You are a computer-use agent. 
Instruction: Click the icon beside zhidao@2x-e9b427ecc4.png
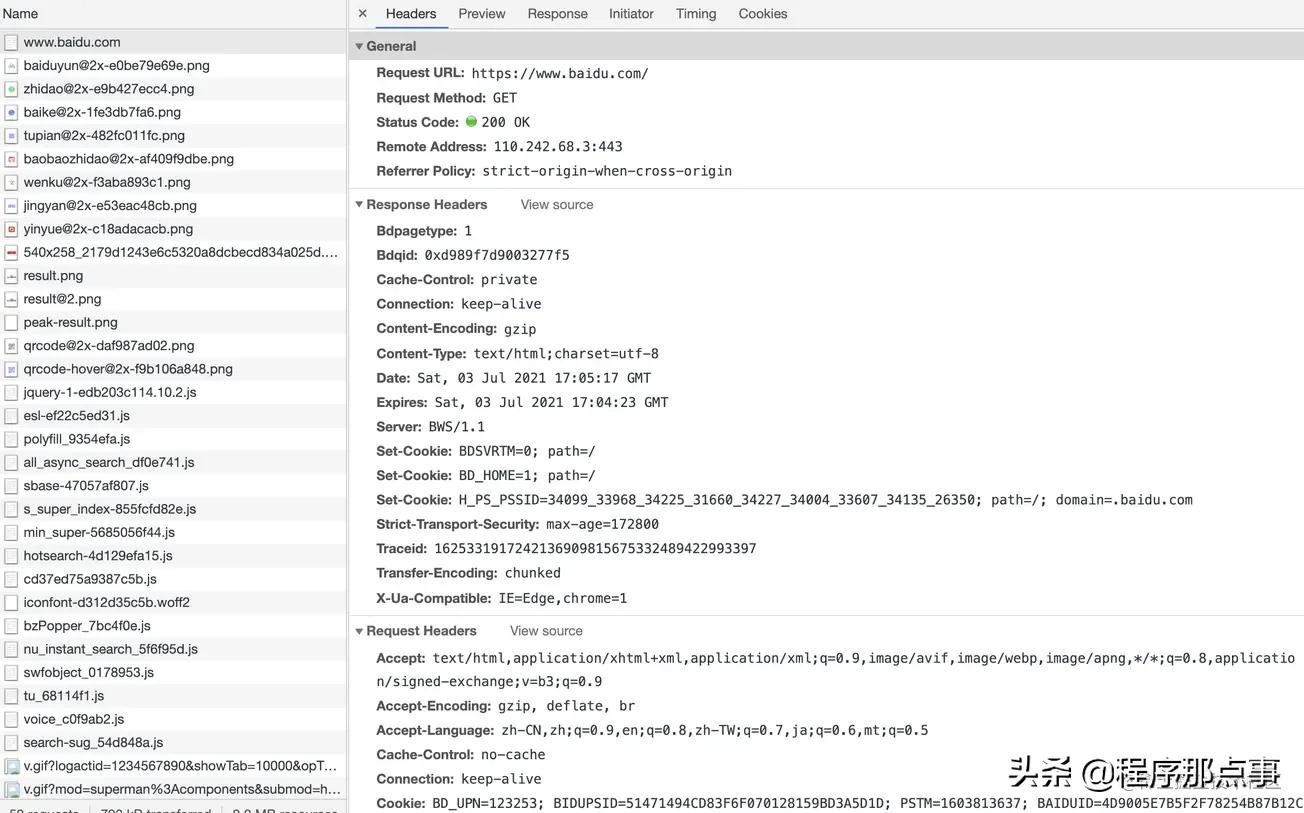[x=11, y=88]
